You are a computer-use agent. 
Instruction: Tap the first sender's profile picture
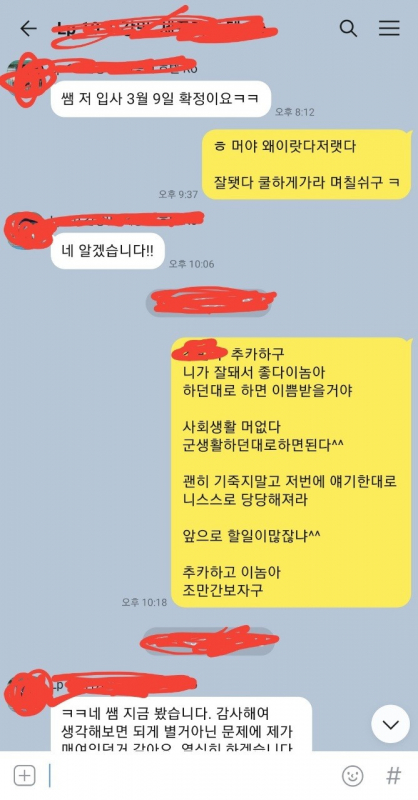coord(26,79)
